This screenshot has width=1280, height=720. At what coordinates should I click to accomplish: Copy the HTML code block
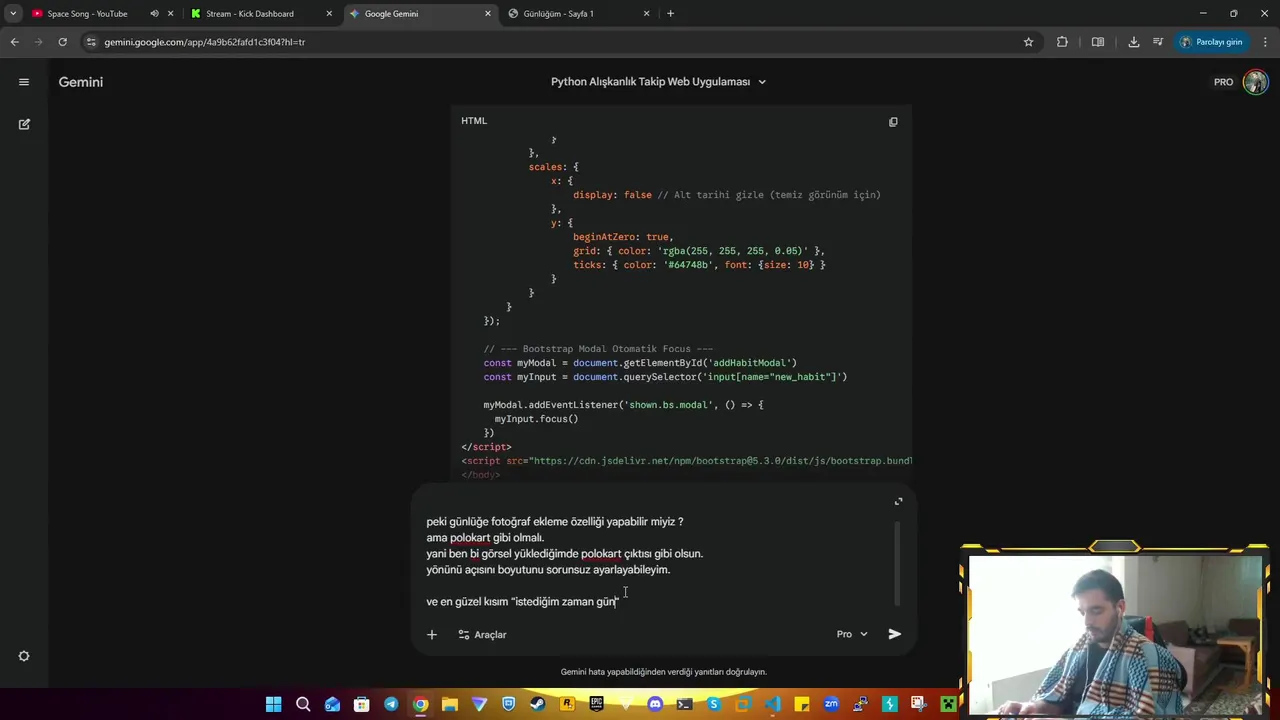[x=893, y=122]
